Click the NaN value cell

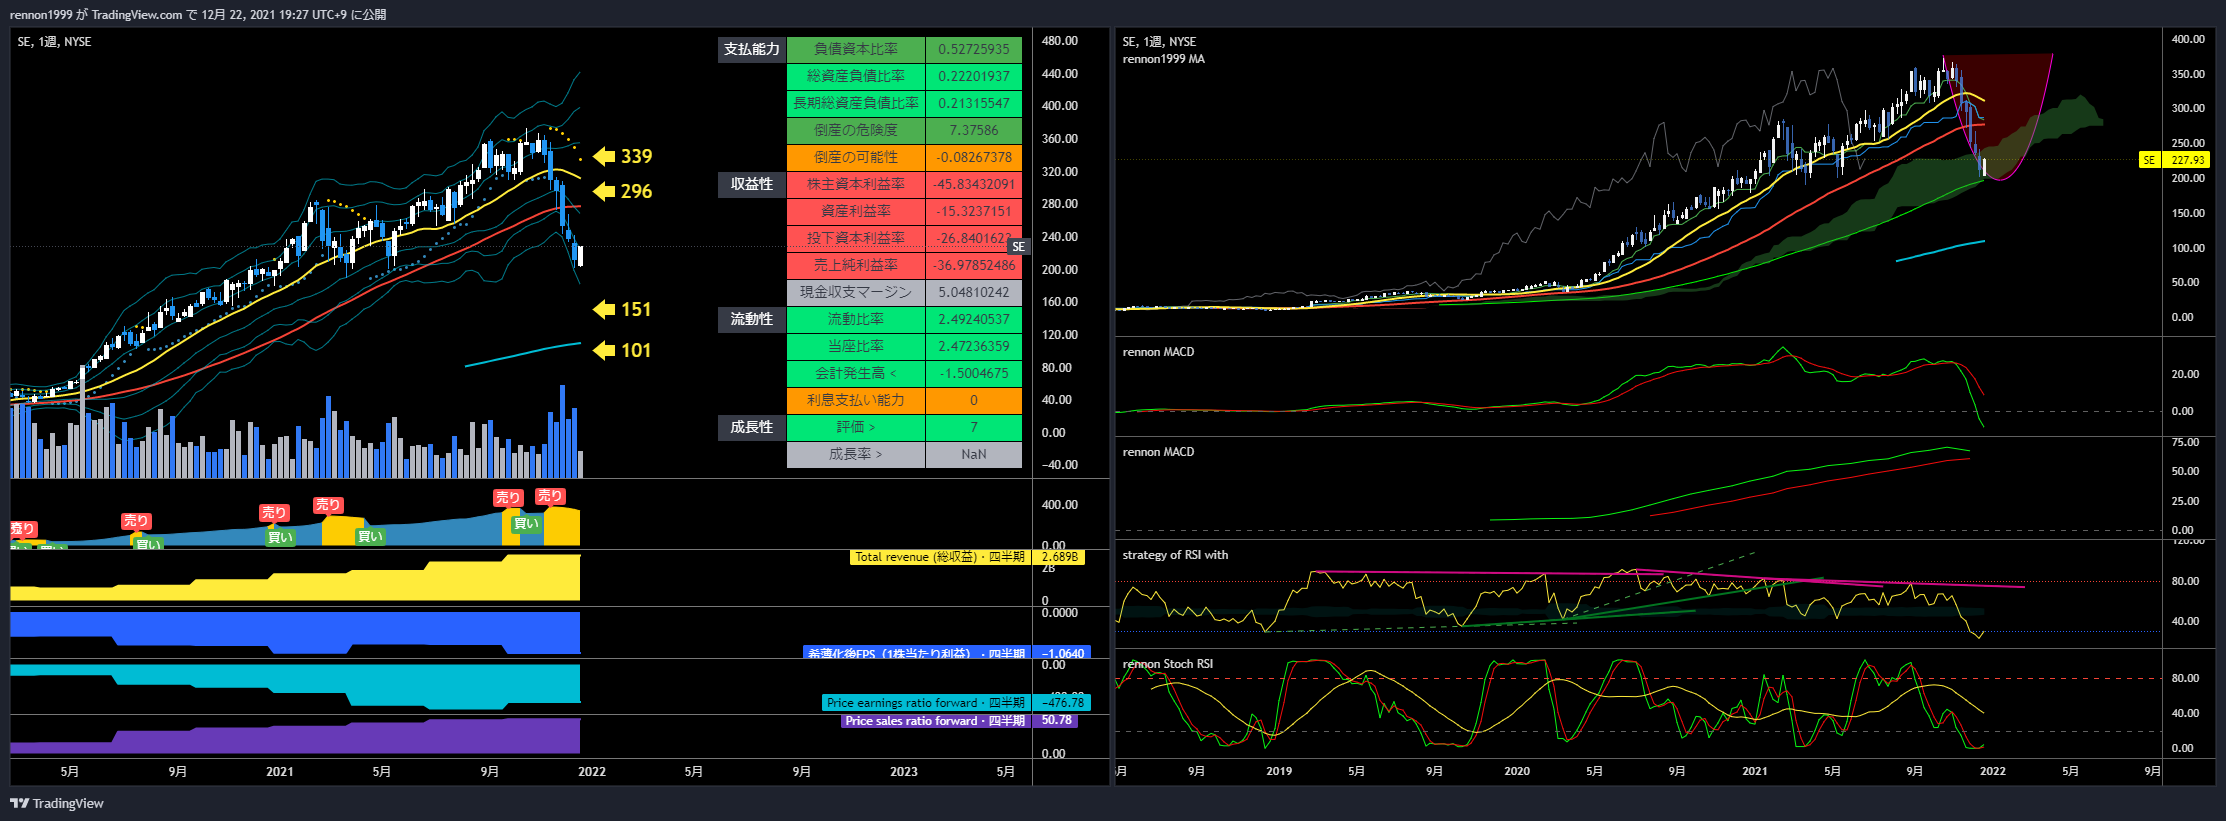pos(974,454)
